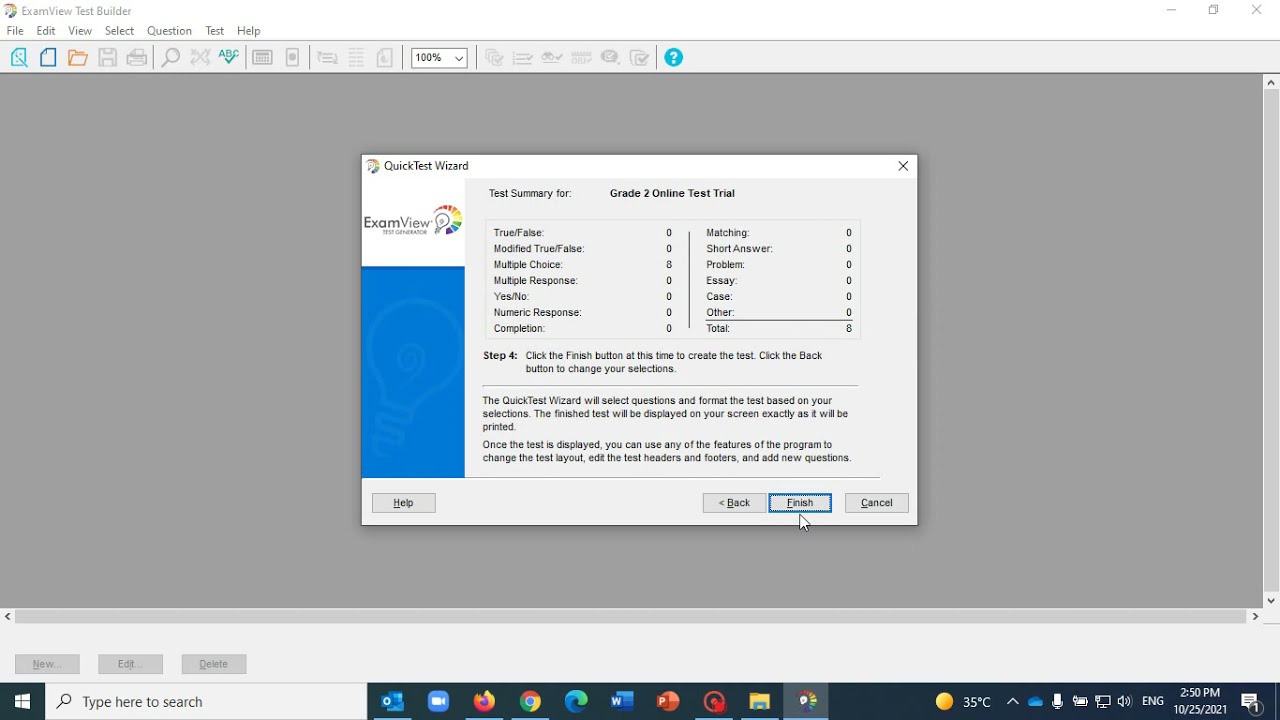Click the "Short Answer:" label
This screenshot has height=720, width=1280.
point(739,249)
